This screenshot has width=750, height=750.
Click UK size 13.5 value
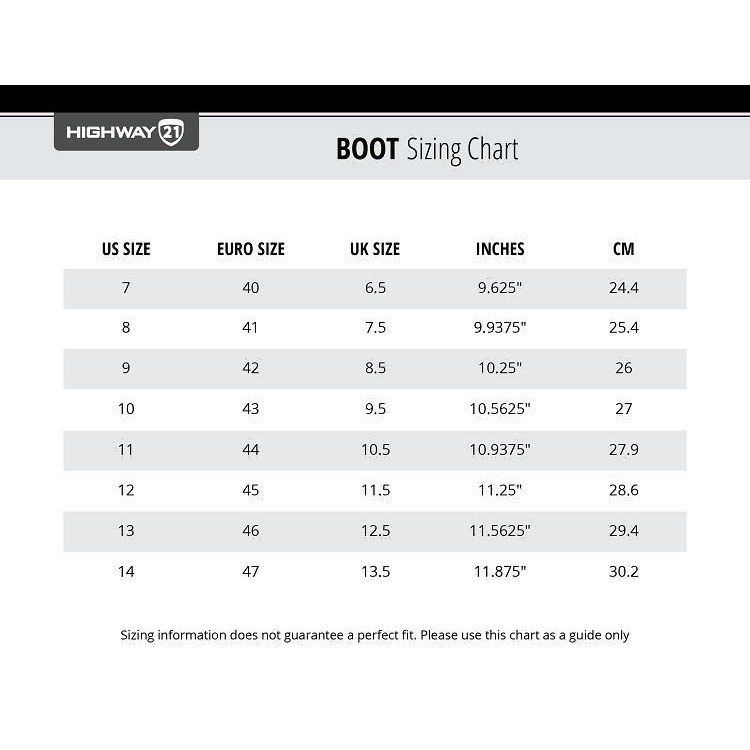(x=375, y=571)
